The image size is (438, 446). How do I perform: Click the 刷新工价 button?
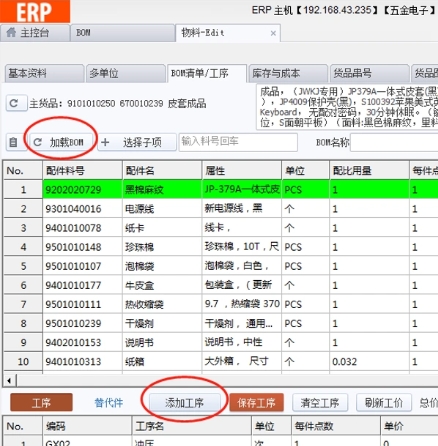[384, 403]
